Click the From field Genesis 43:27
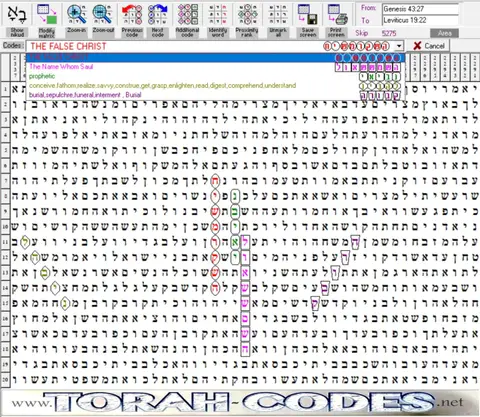The image size is (480, 417). (420, 9)
